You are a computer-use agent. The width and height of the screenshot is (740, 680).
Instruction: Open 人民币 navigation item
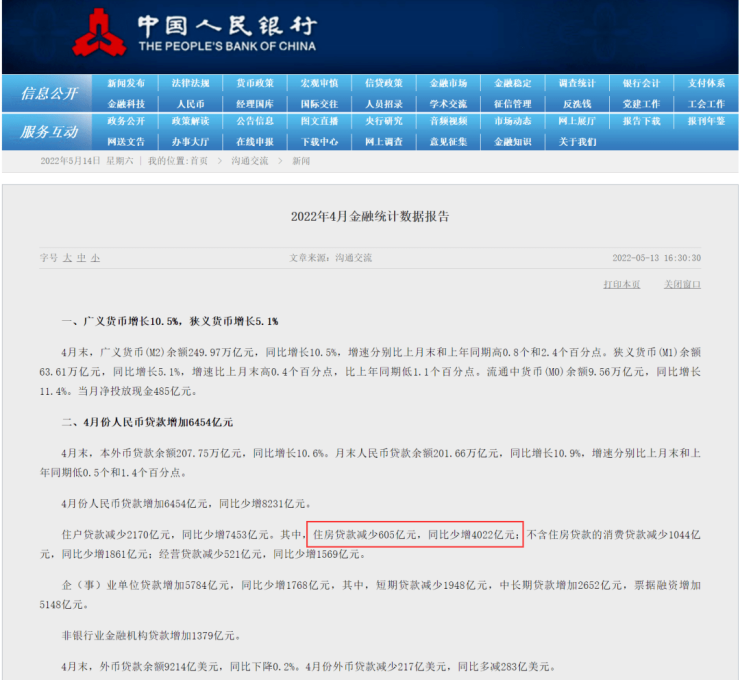[191, 104]
